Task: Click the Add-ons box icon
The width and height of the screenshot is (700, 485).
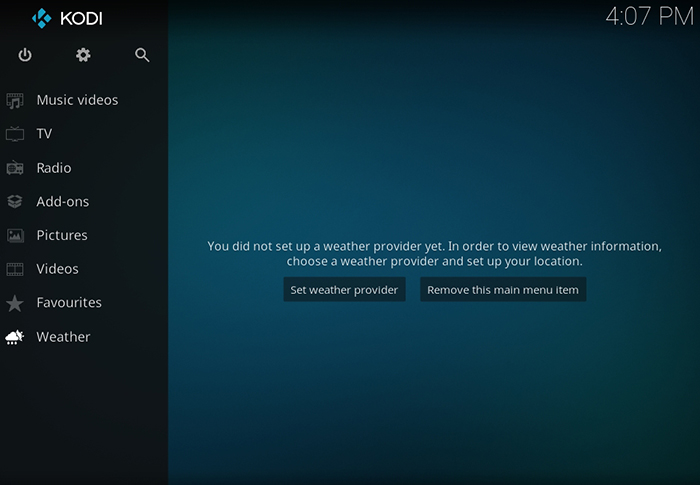Action: (x=15, y=201)
